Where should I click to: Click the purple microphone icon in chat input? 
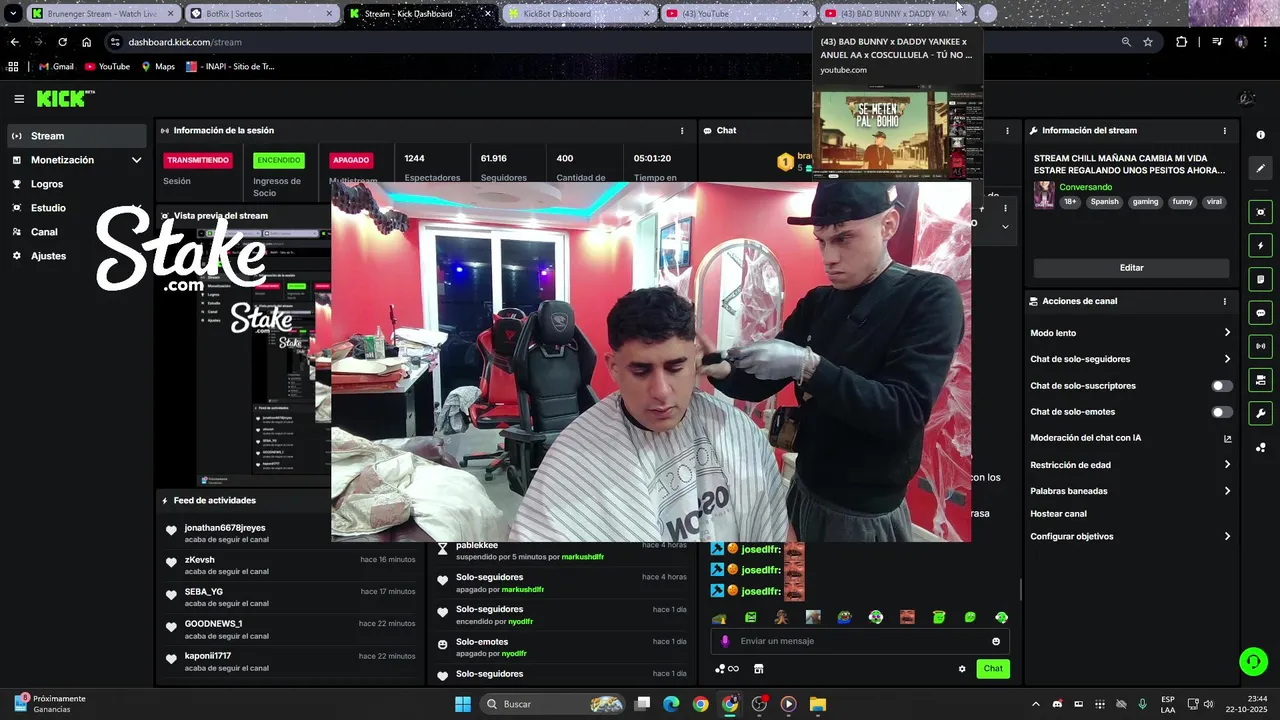pos(725,641)
